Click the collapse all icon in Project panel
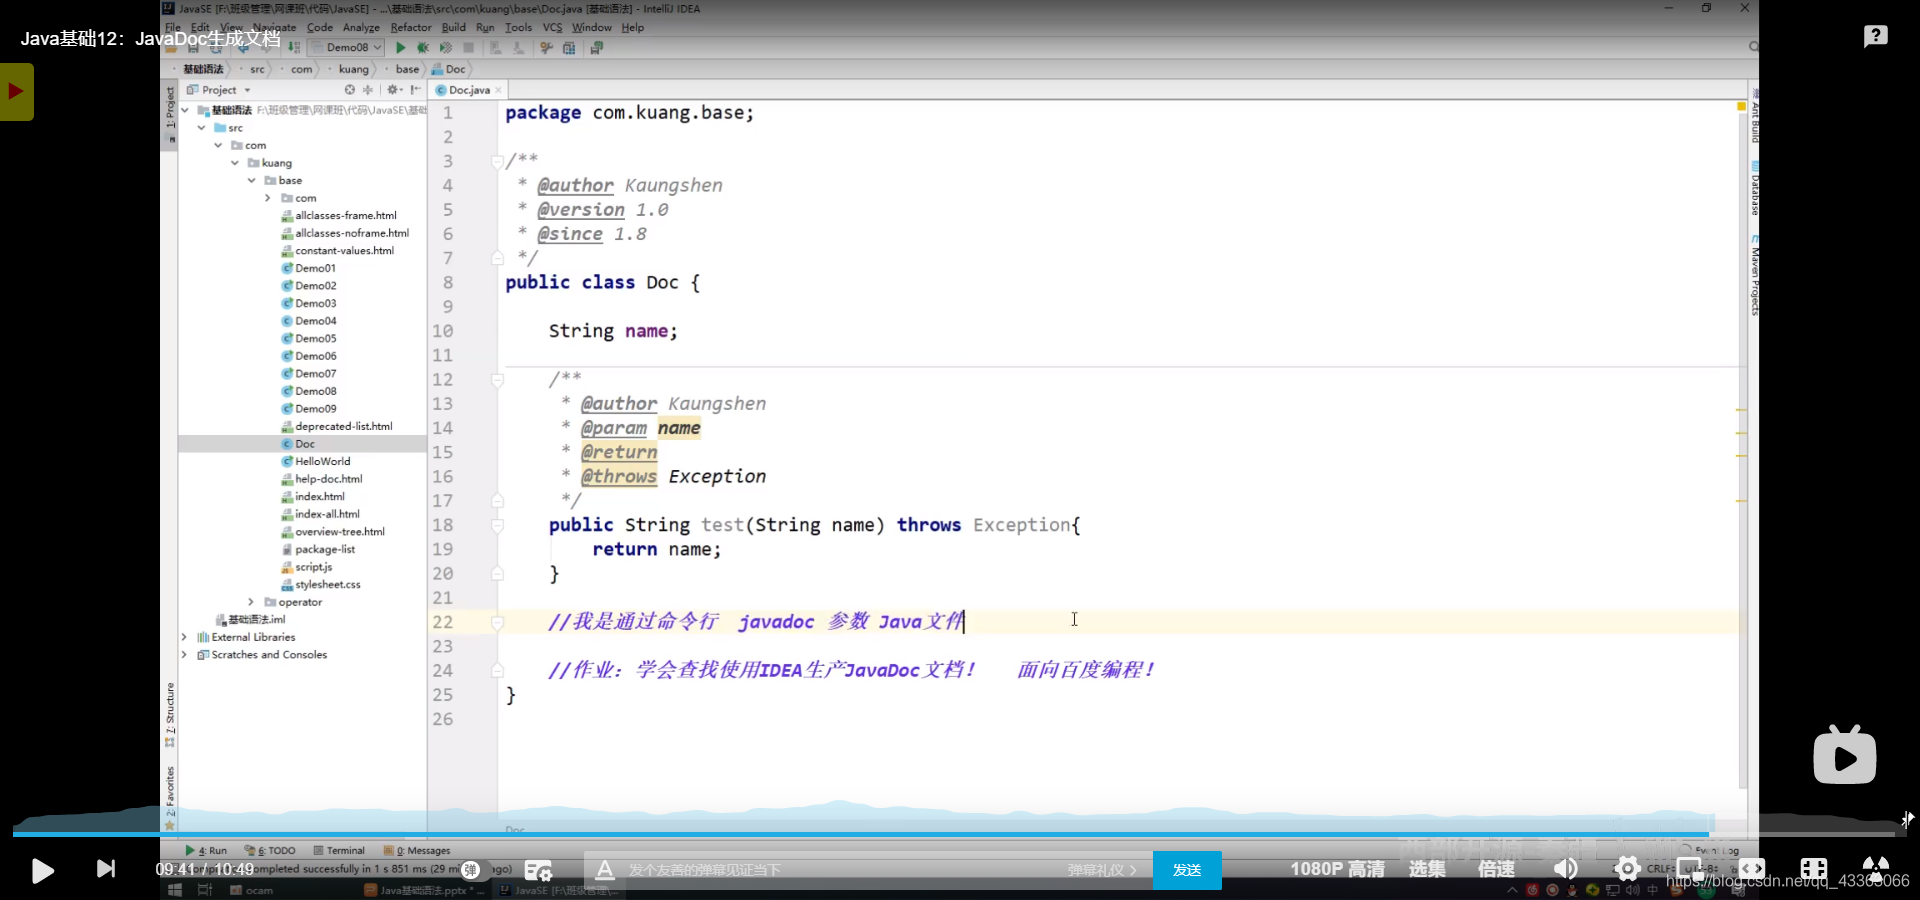1920x900 pixels. tap(367, 90)
